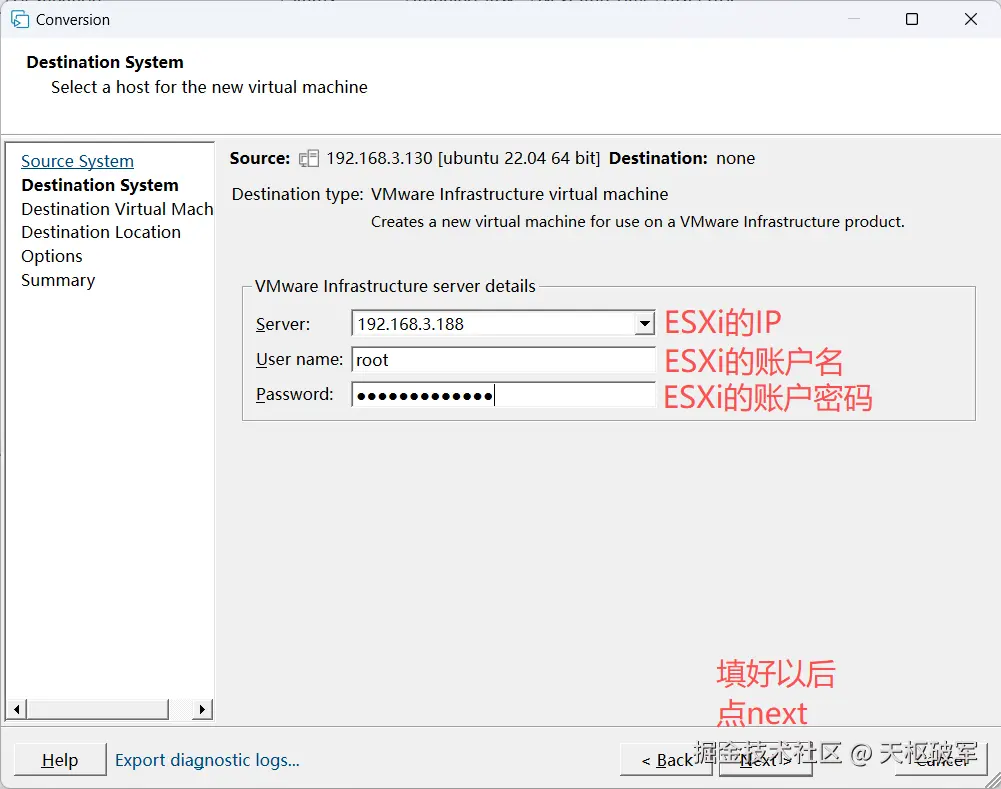Click Cancel to abort the conversion wizard

pyautogui.click(x=938, y=760)
